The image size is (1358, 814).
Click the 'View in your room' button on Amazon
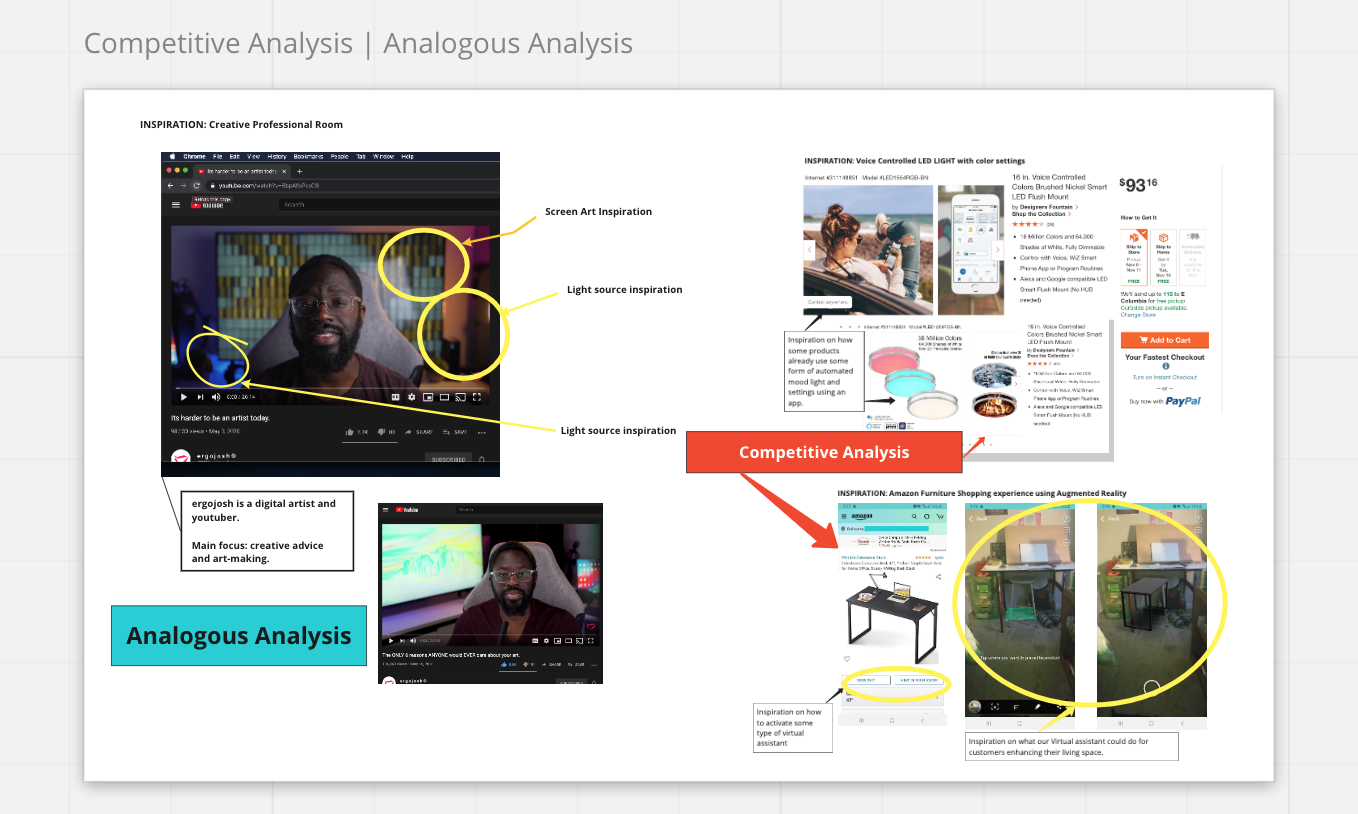click(x=919, y=680)
